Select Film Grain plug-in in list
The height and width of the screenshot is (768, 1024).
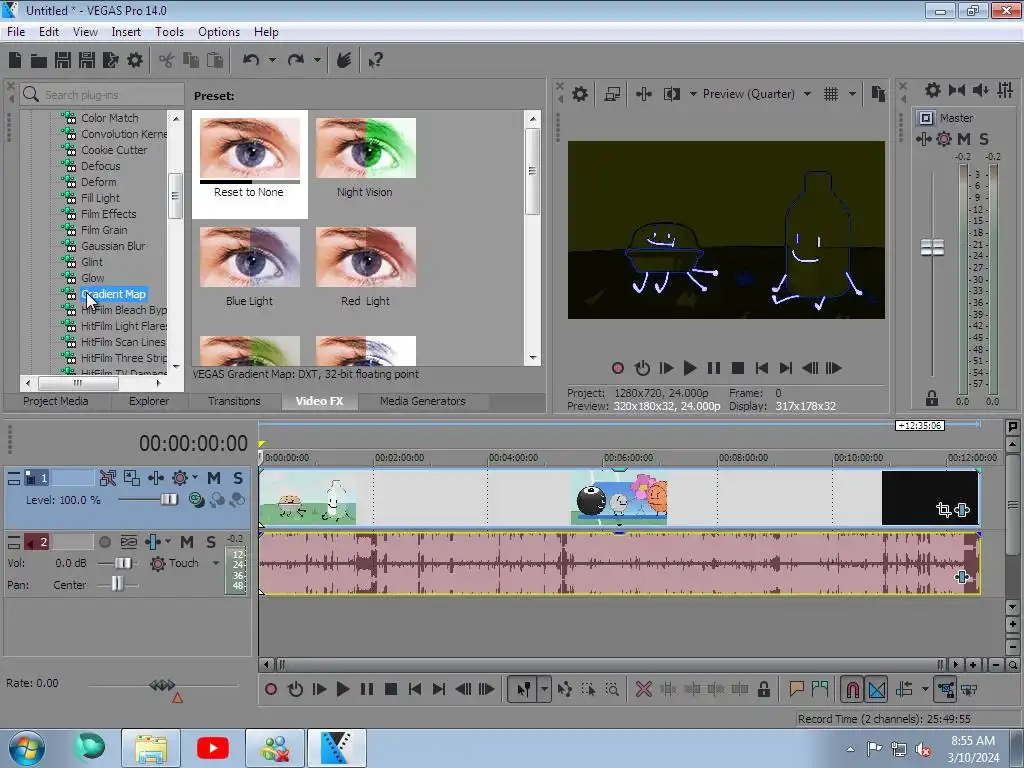(104, 230)
